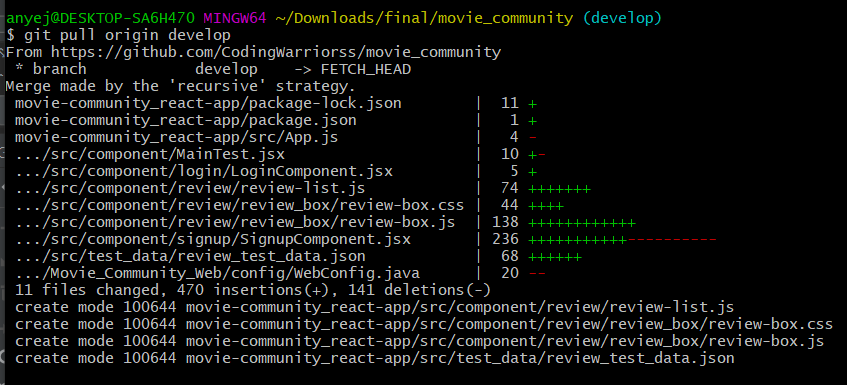
Task: Click the src/App.js file row
Action: click(276, 137)
